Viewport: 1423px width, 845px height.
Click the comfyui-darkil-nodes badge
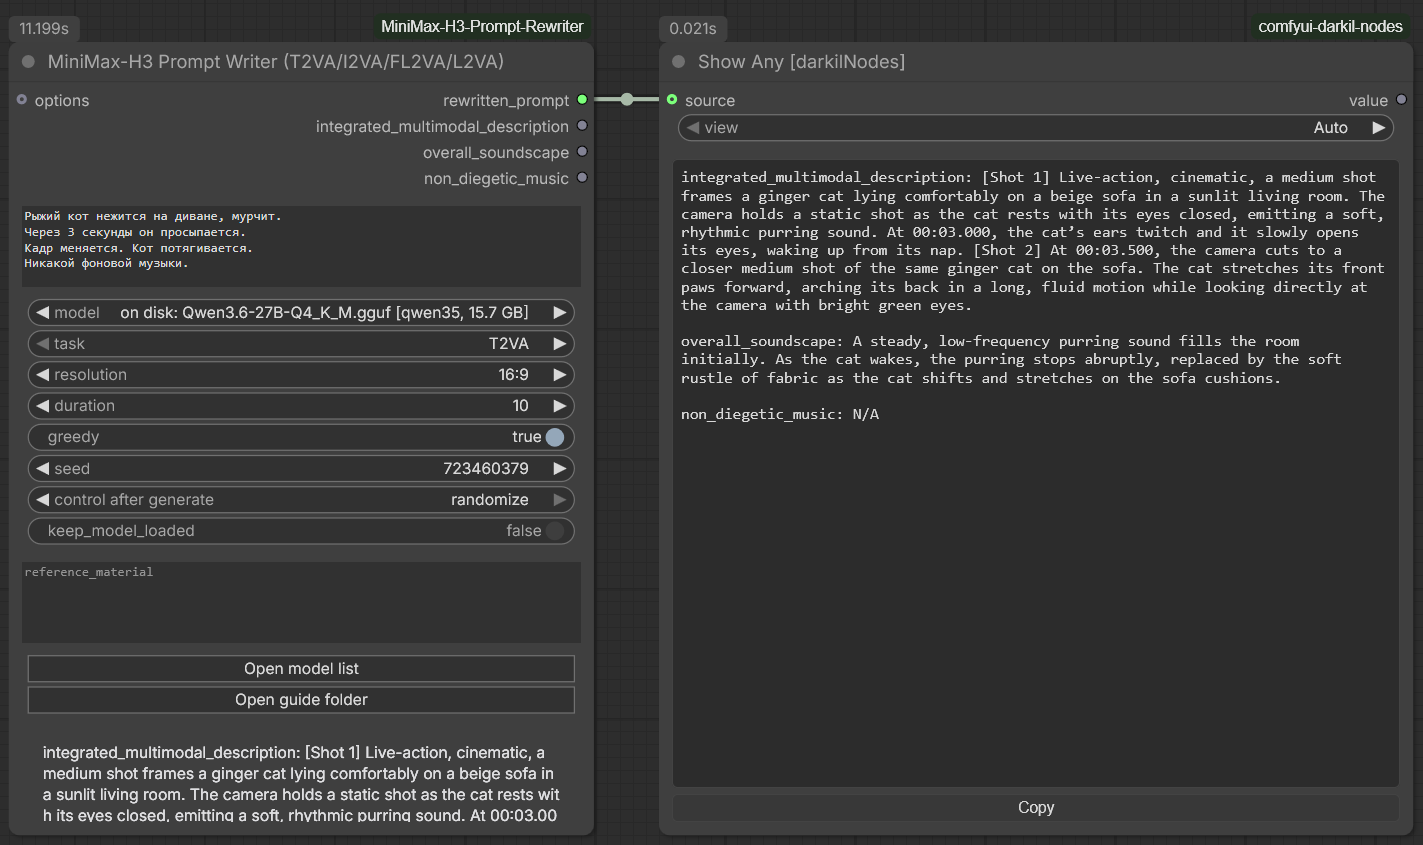point(1330,27)
